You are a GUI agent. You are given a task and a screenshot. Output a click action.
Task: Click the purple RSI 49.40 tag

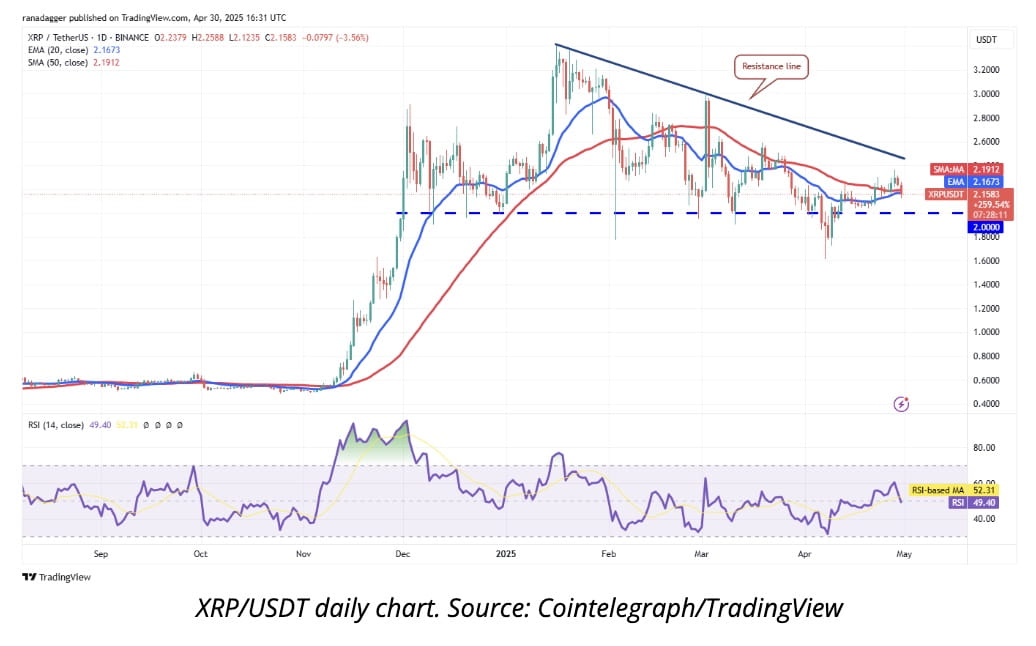click(973, 503)
